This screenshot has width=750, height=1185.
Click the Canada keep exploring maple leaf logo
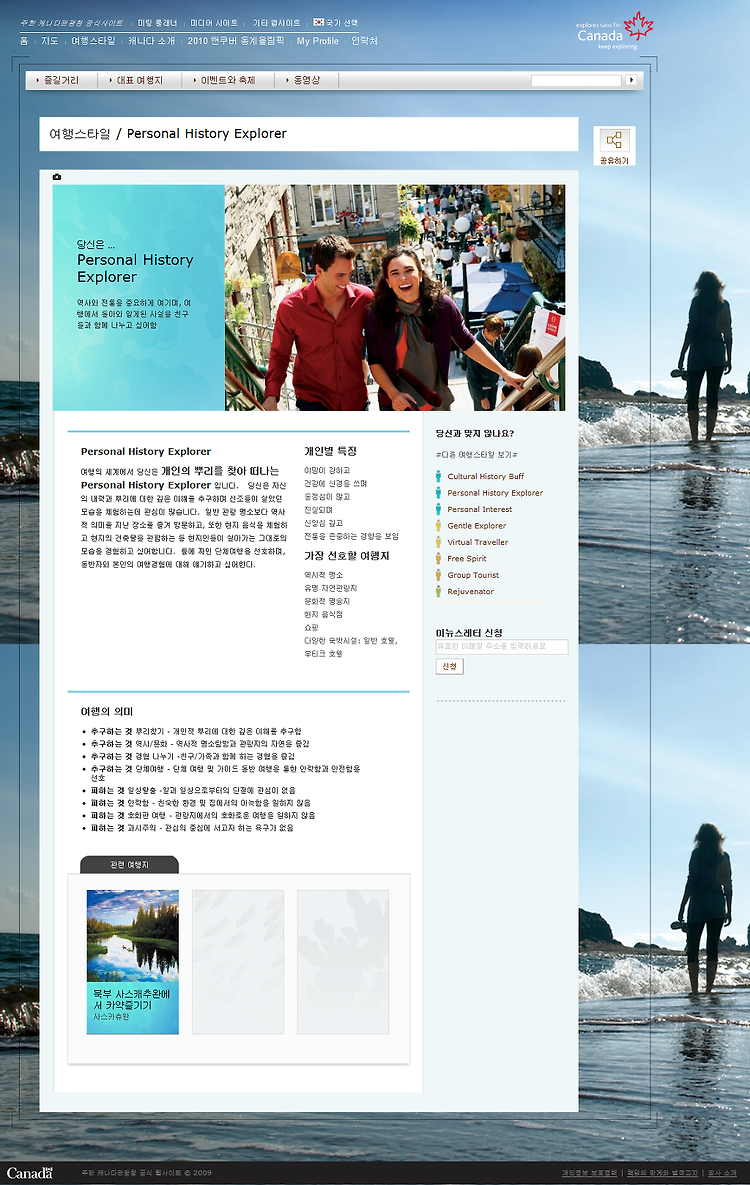click(x=615, y=31)
